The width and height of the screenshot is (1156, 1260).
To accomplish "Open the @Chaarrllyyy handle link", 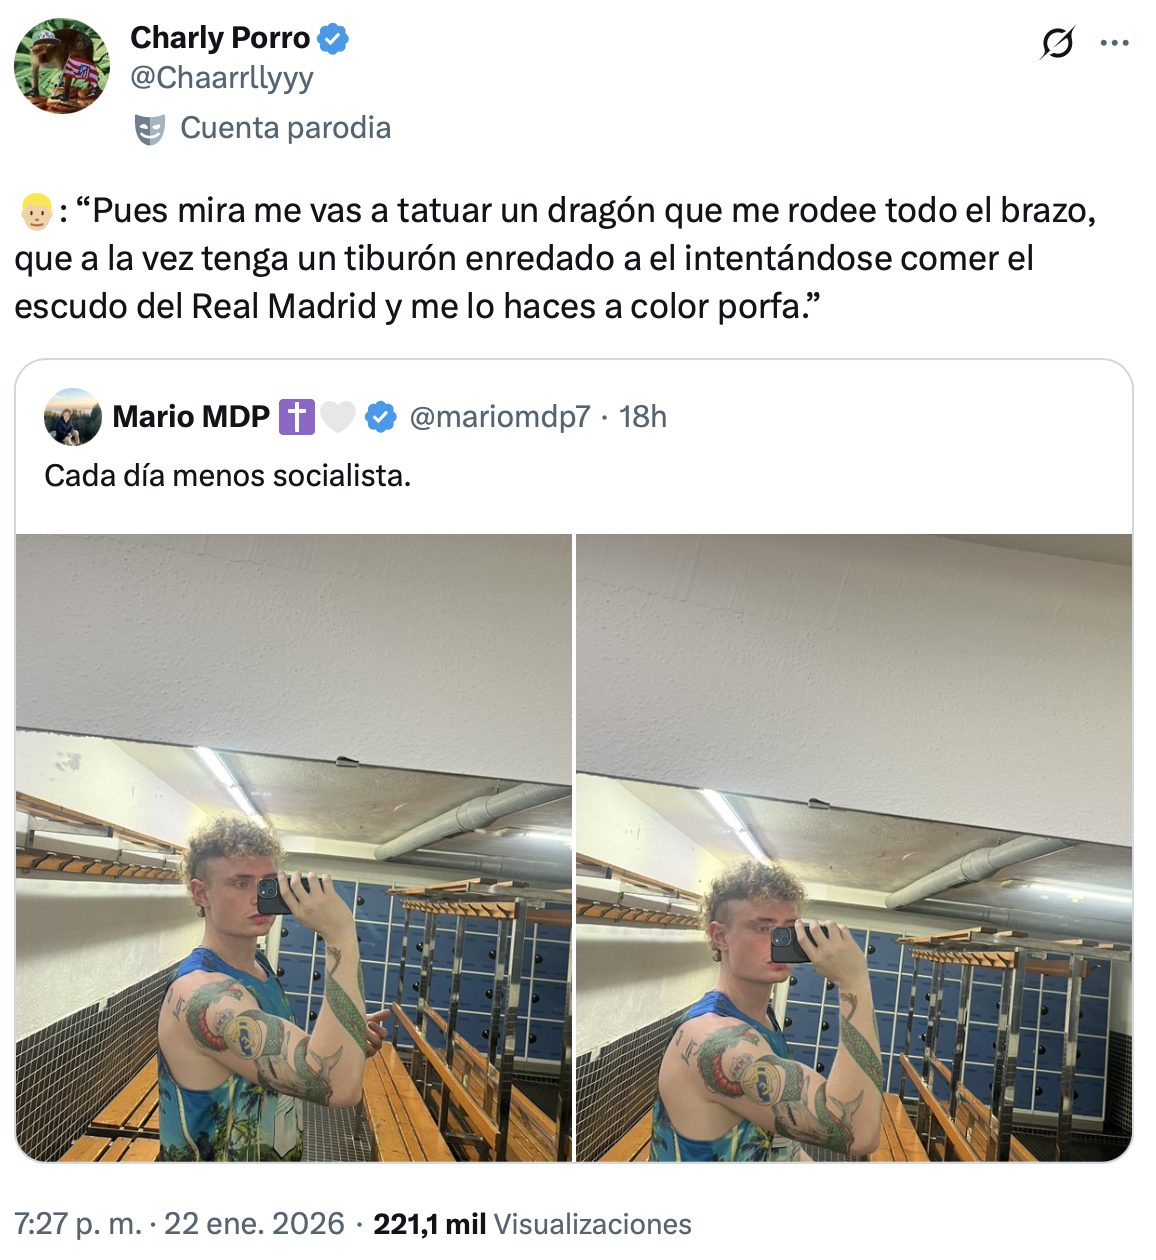I will click(222, 78).
